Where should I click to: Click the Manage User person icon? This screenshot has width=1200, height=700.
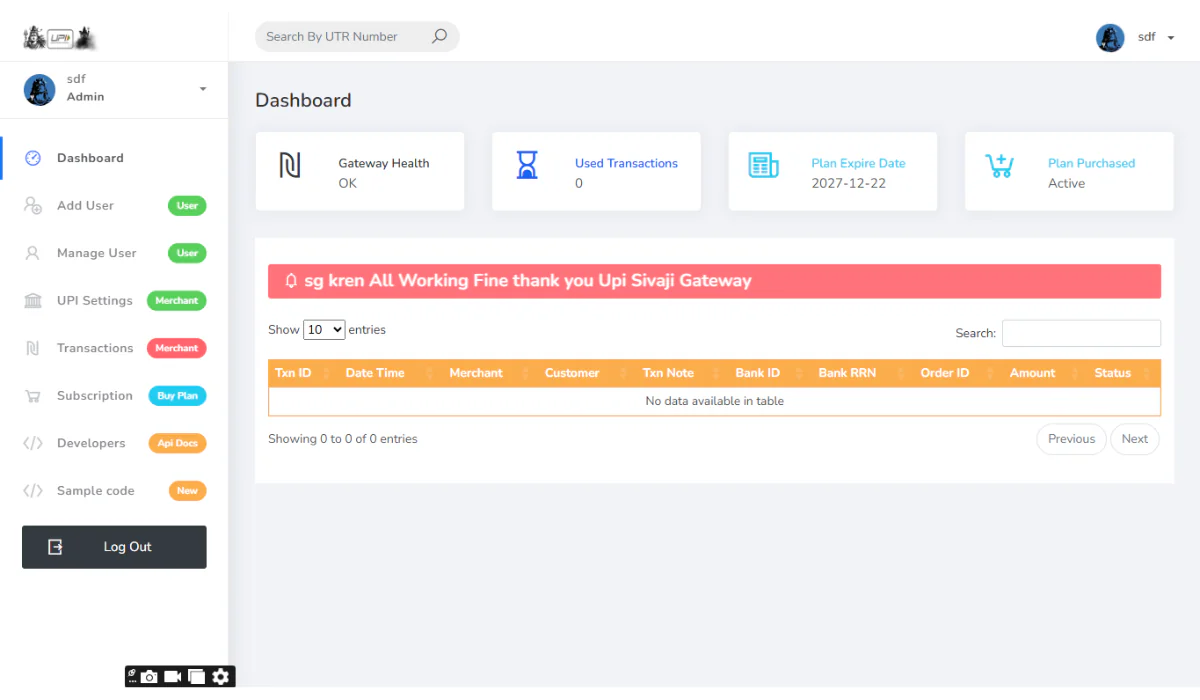coord(32,253)
